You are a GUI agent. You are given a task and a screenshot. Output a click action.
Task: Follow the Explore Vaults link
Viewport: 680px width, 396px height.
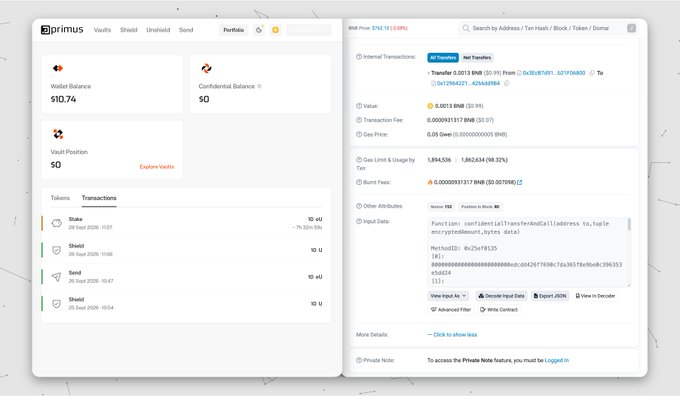click(157, 167)
